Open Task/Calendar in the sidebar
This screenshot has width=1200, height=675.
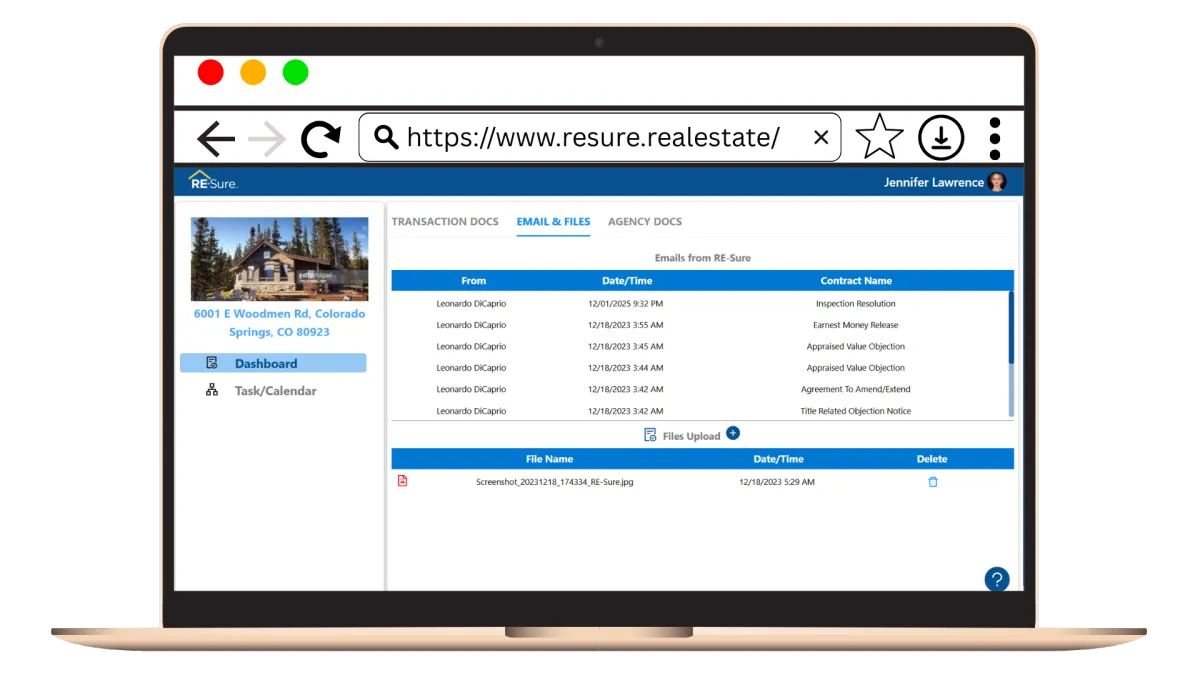273,391
